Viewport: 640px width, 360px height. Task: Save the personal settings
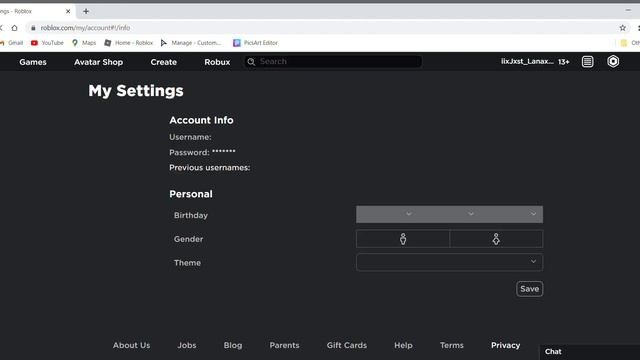pyautogui.click(x=529, y=289)
